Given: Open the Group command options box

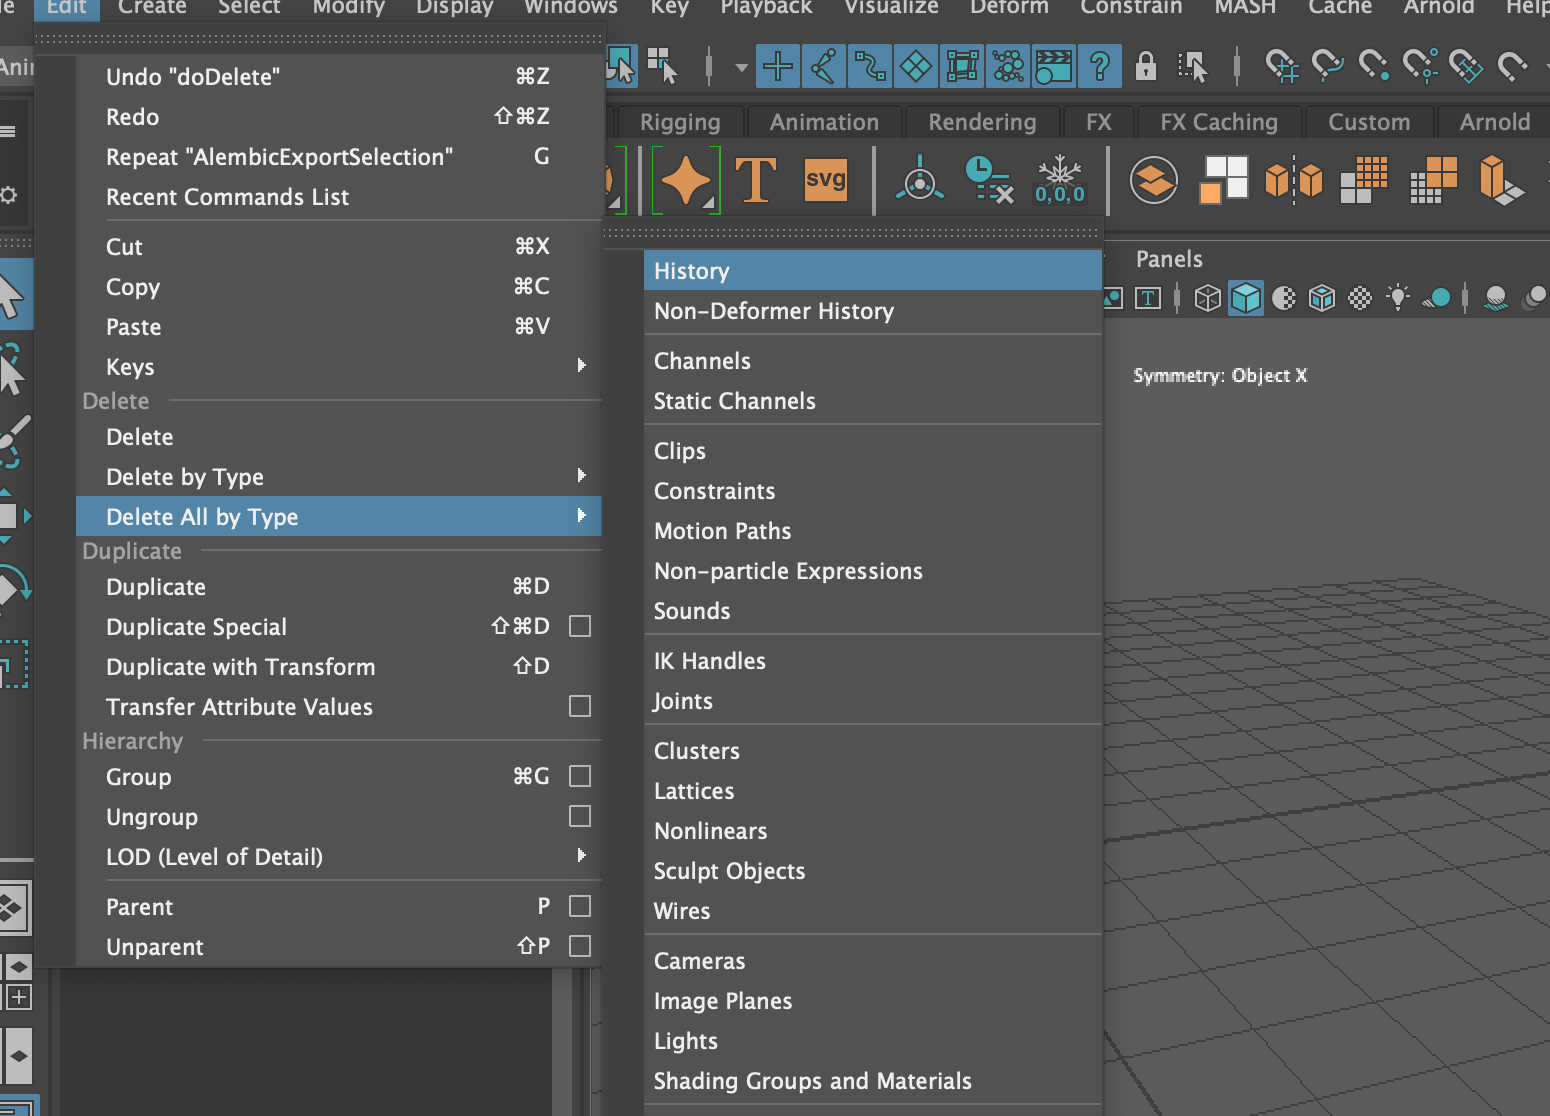Looking at the screenshot, I should [580, 776].
